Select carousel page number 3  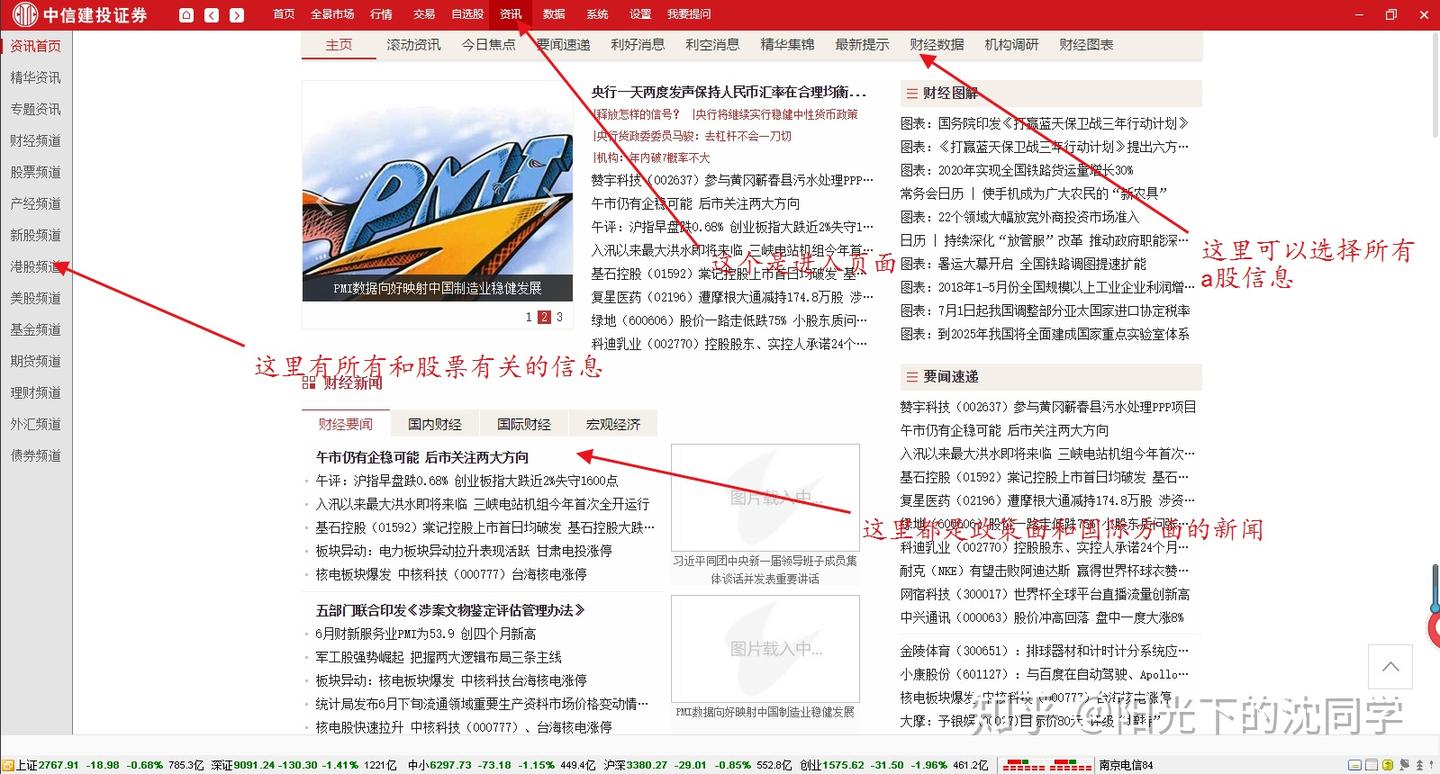[x=557, y=316]
